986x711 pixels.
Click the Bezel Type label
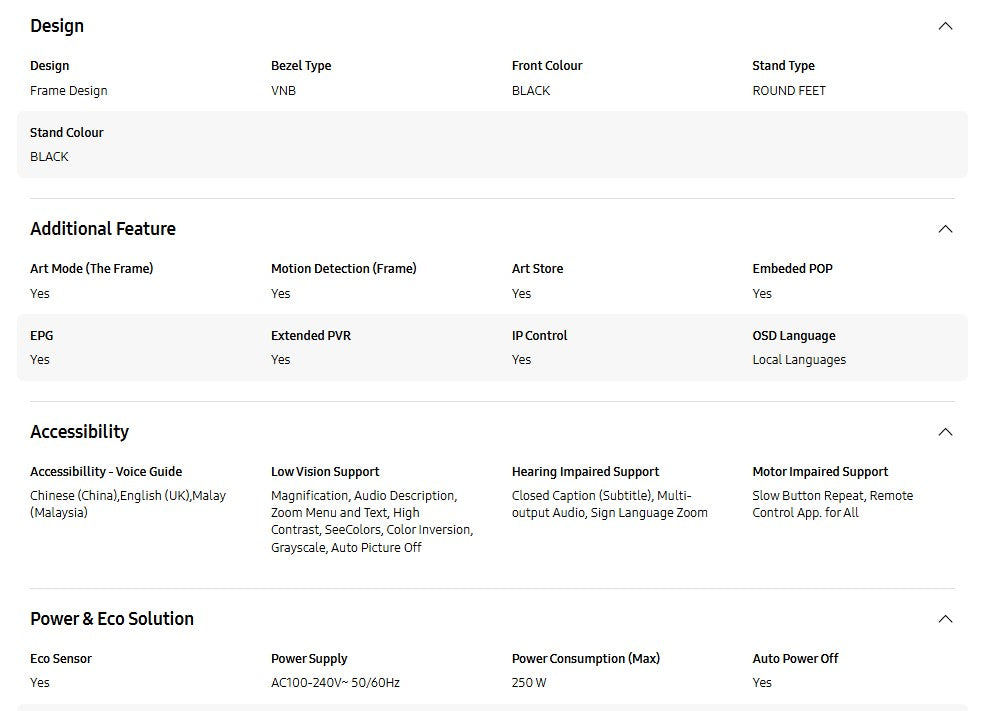301,66
